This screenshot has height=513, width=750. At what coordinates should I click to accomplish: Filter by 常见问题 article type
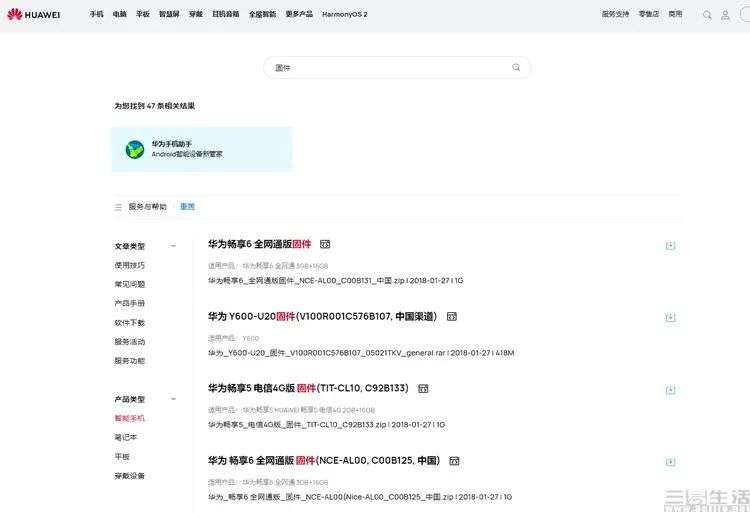click(x=130, y=284)
